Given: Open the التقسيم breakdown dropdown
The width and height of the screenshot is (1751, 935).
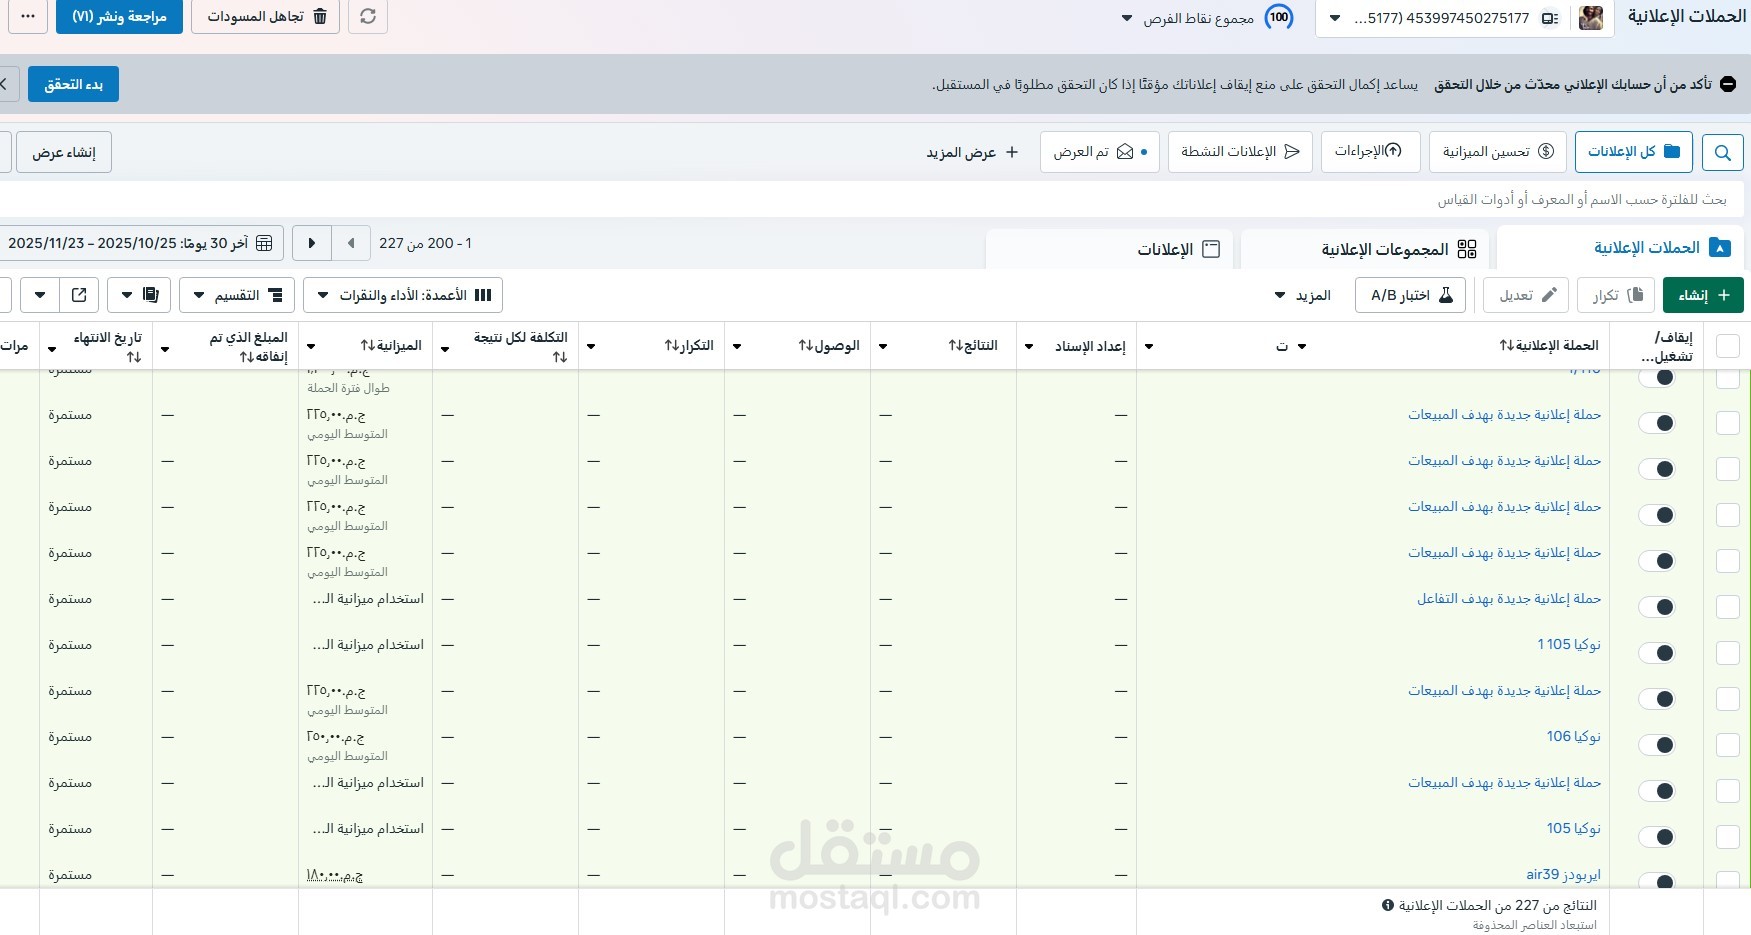Looking at the screenshot, I should (237, 295).
